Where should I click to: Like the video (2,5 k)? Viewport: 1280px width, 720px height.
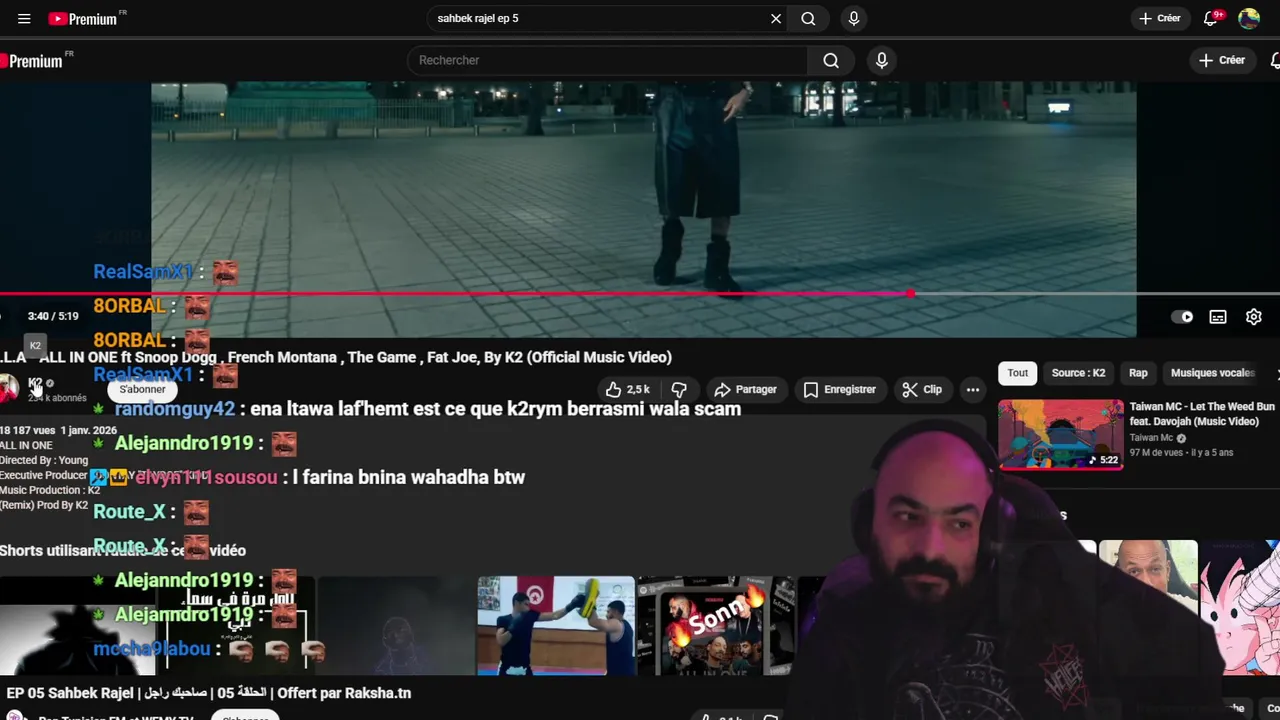click(x=628, y=389)
